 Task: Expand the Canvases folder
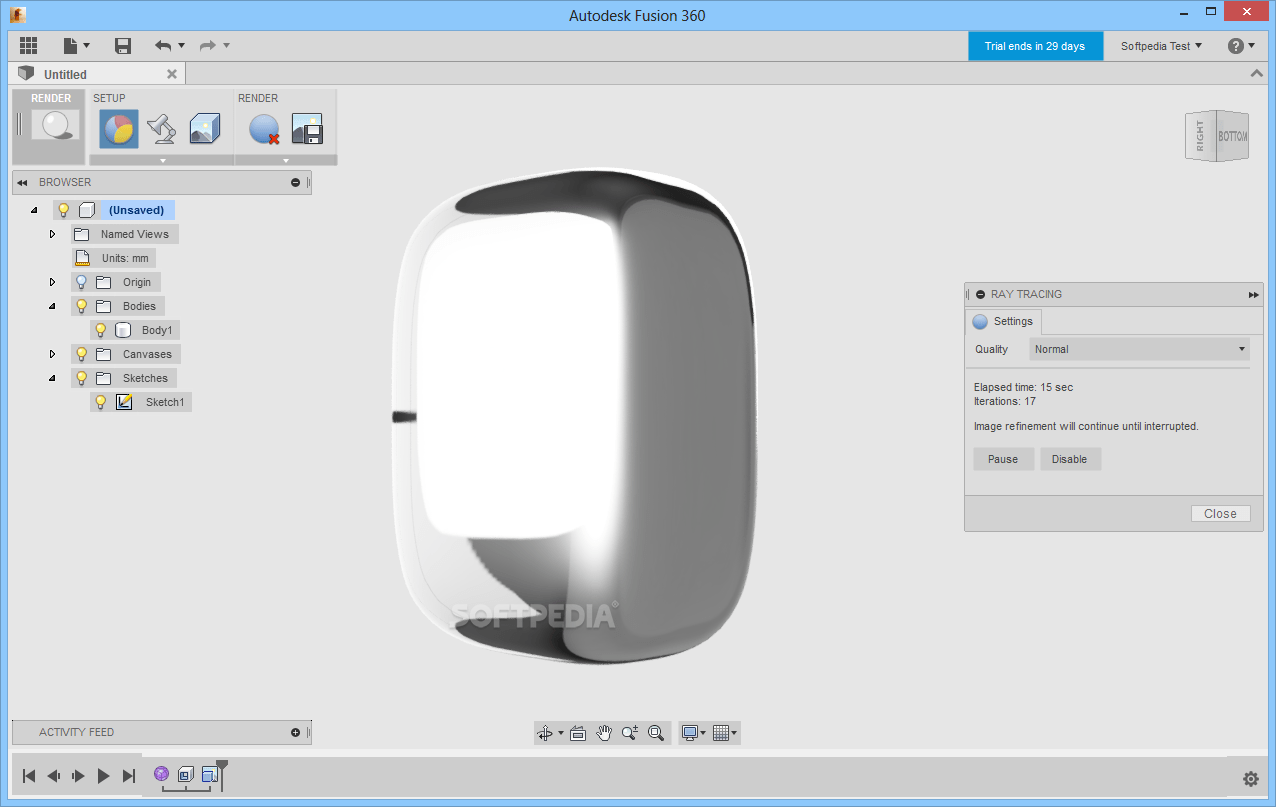pos(53,354)
